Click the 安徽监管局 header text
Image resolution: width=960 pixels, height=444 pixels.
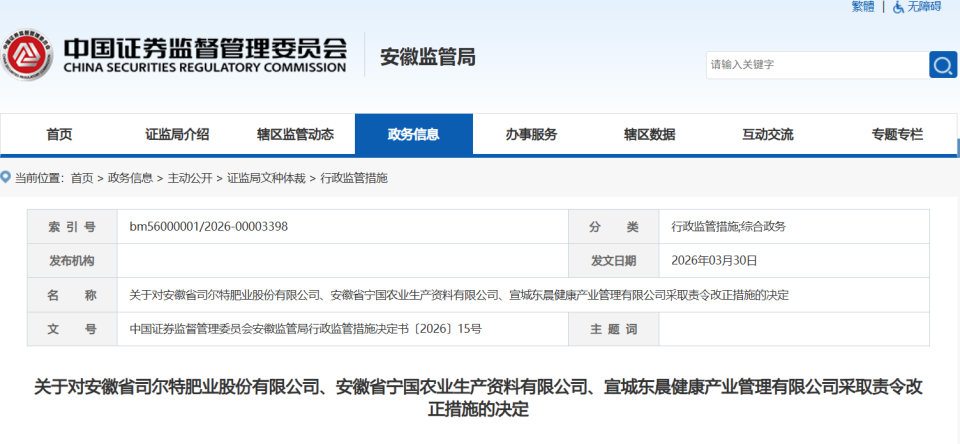click(427, 57)
